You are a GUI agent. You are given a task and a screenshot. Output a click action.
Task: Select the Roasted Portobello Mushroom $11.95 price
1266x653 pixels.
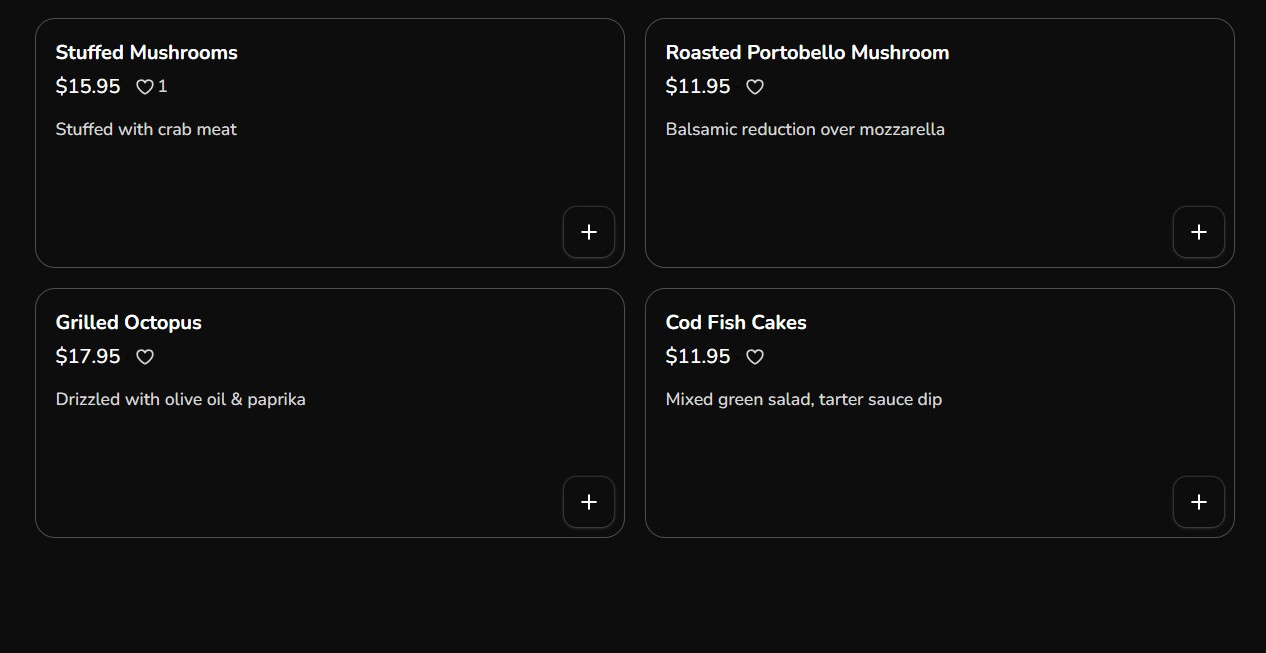coord(698,87)
